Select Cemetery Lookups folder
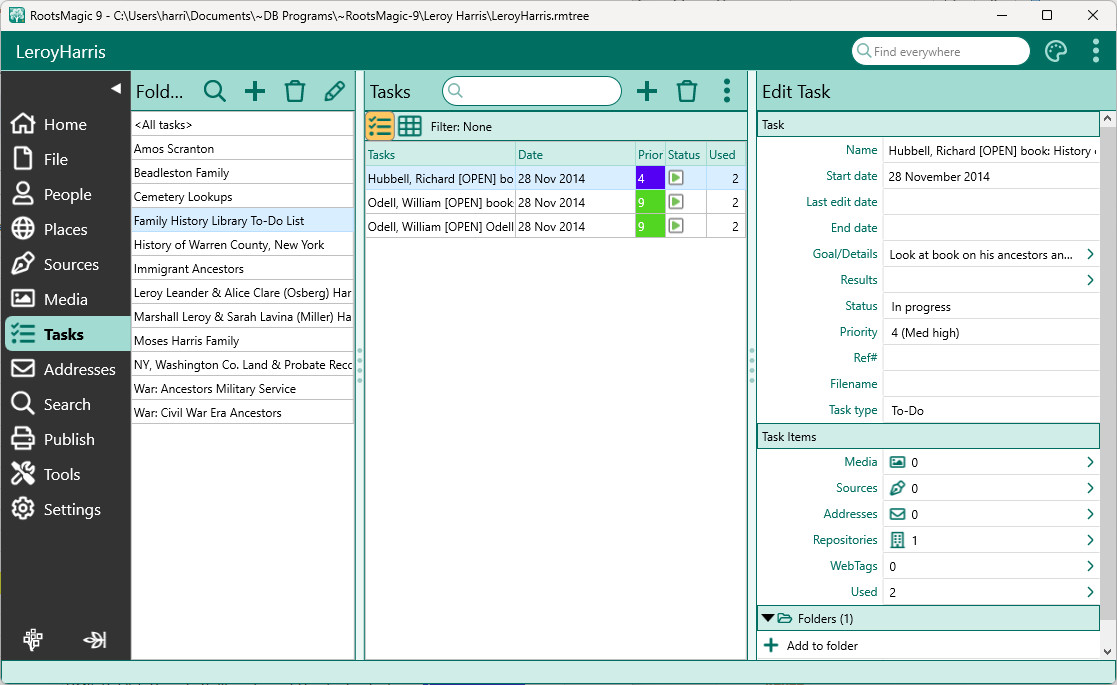Image resolution: width=1117 pixels, height=685 pixels. point(183,197)
